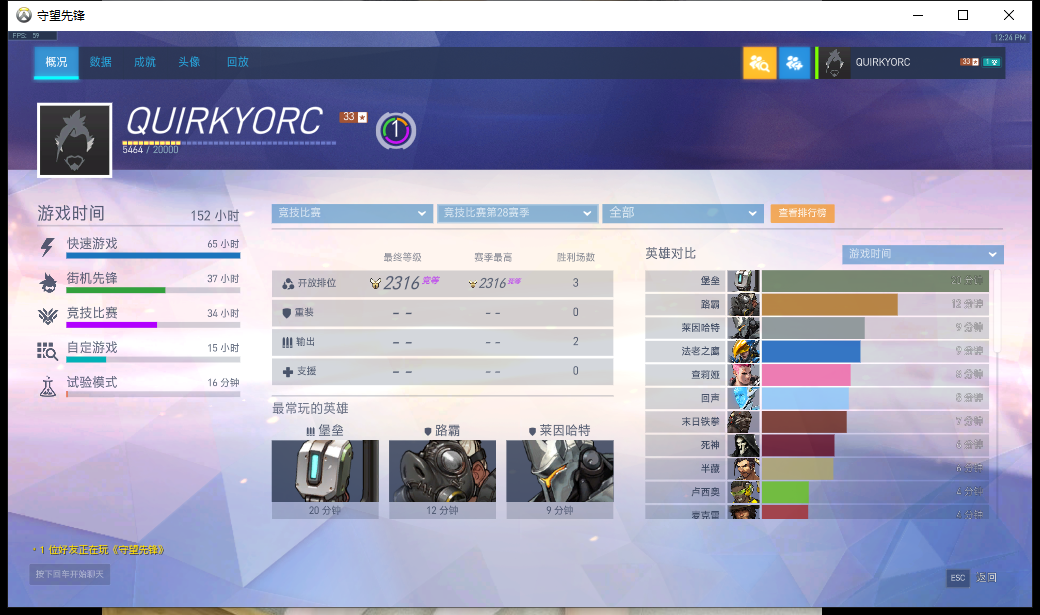Screen dimensions: 1040x615
Task: Click the 返回 back label
Action: (986, 578)
